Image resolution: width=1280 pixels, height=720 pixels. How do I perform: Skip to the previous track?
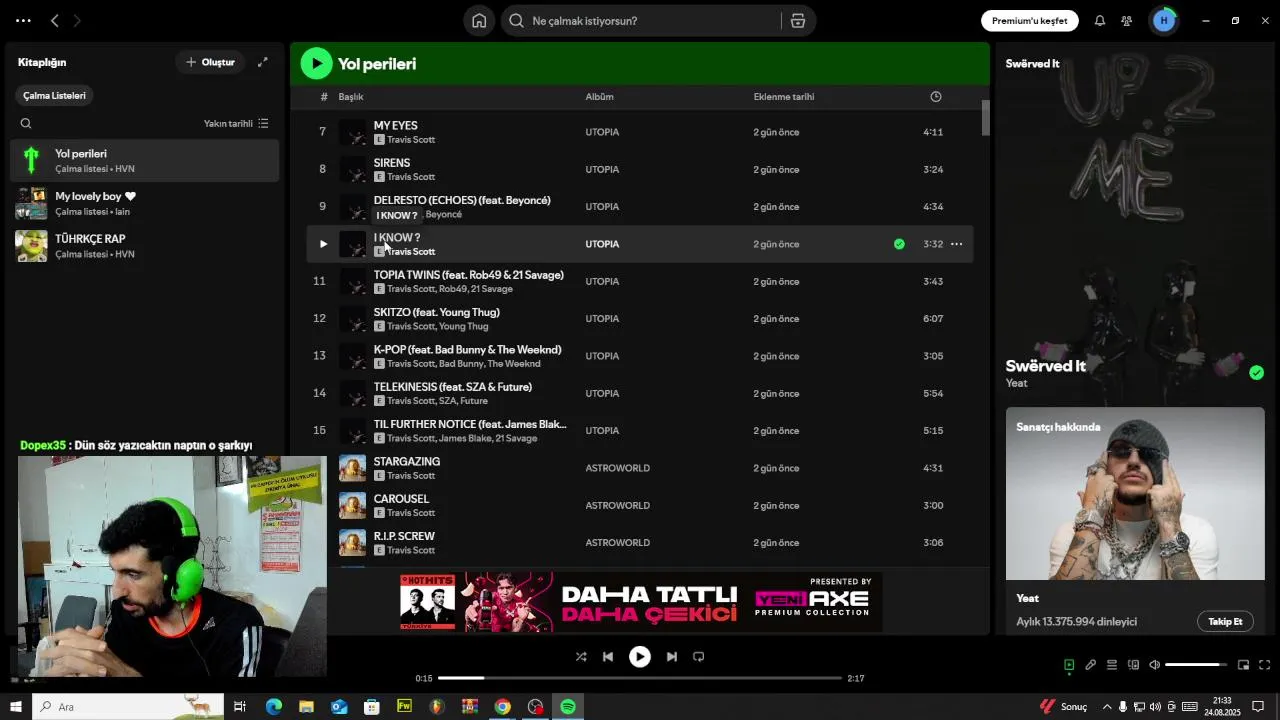[608, 657]
